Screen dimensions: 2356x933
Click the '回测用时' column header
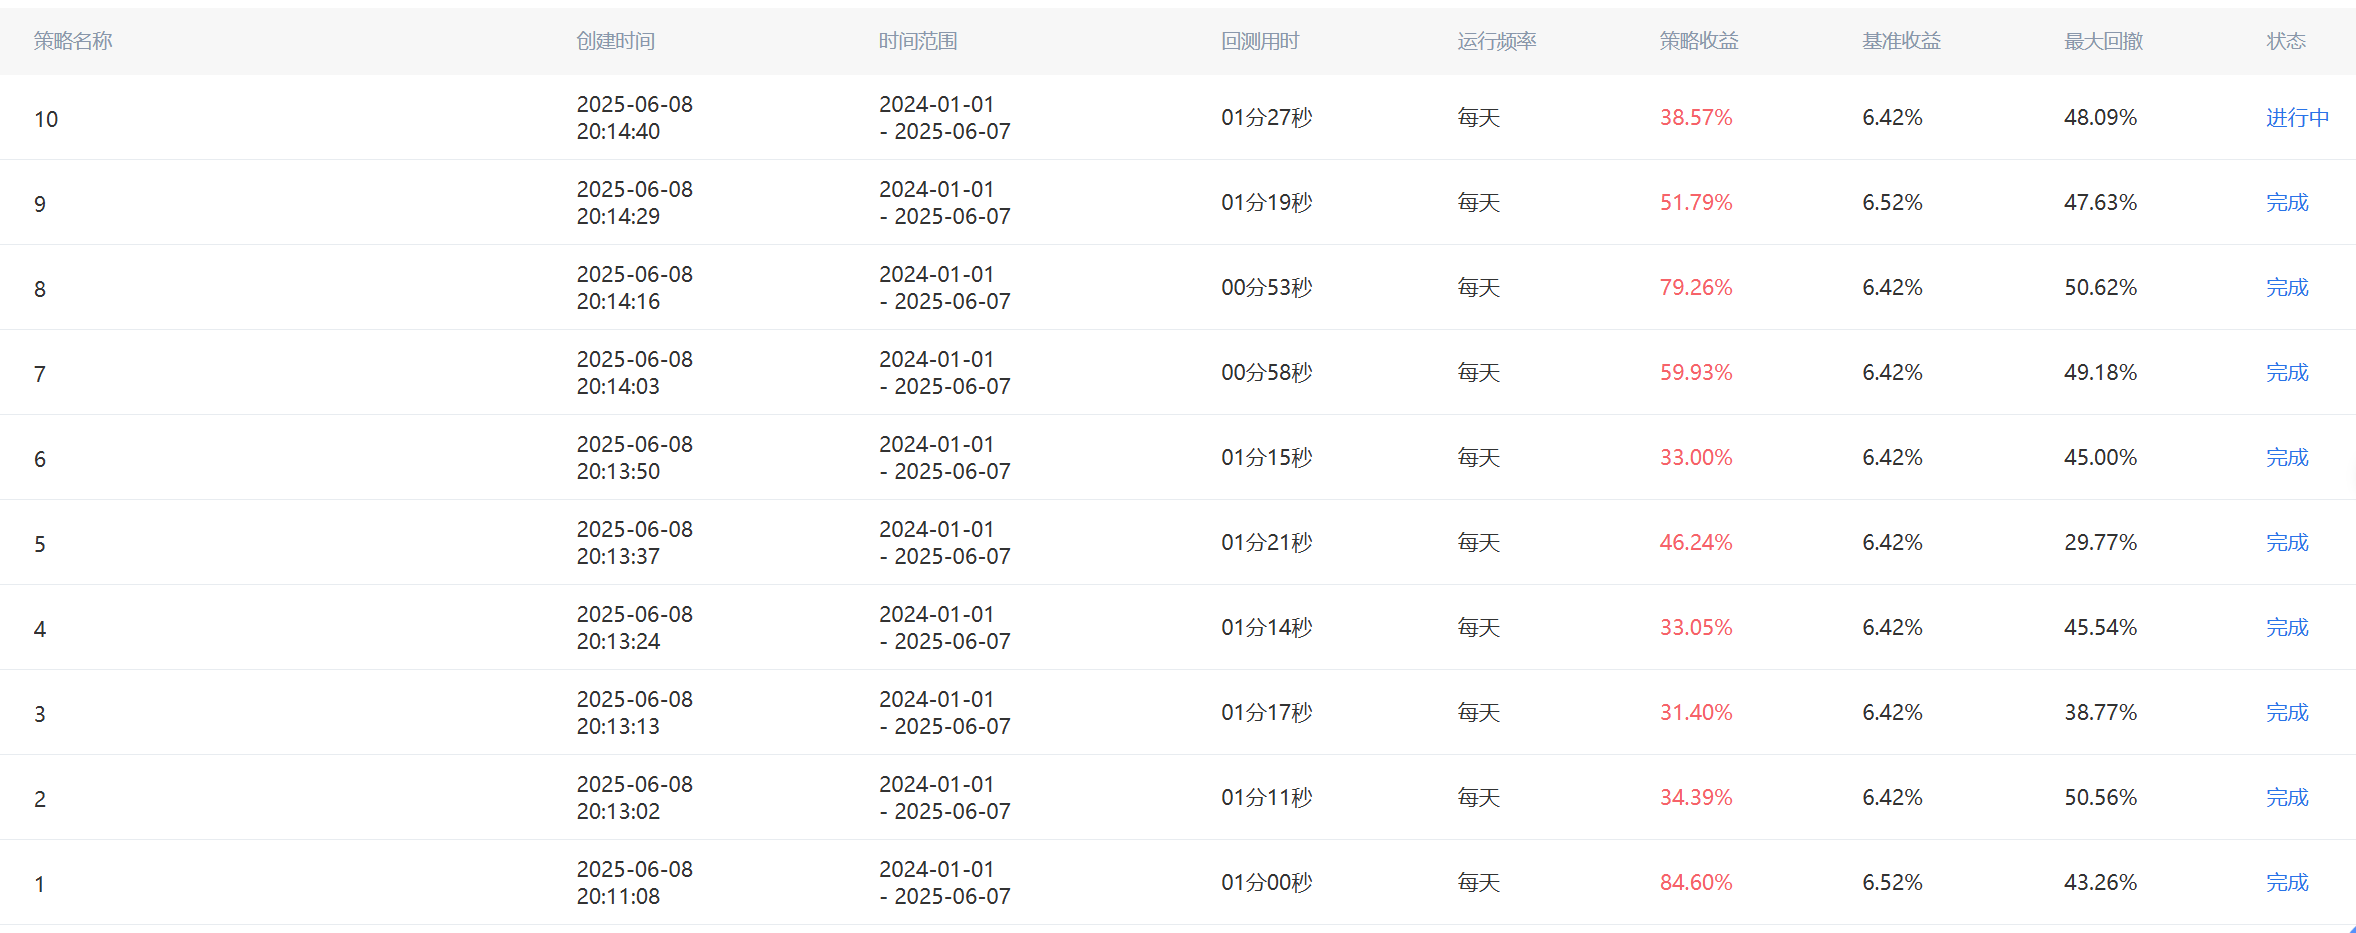1260,41
